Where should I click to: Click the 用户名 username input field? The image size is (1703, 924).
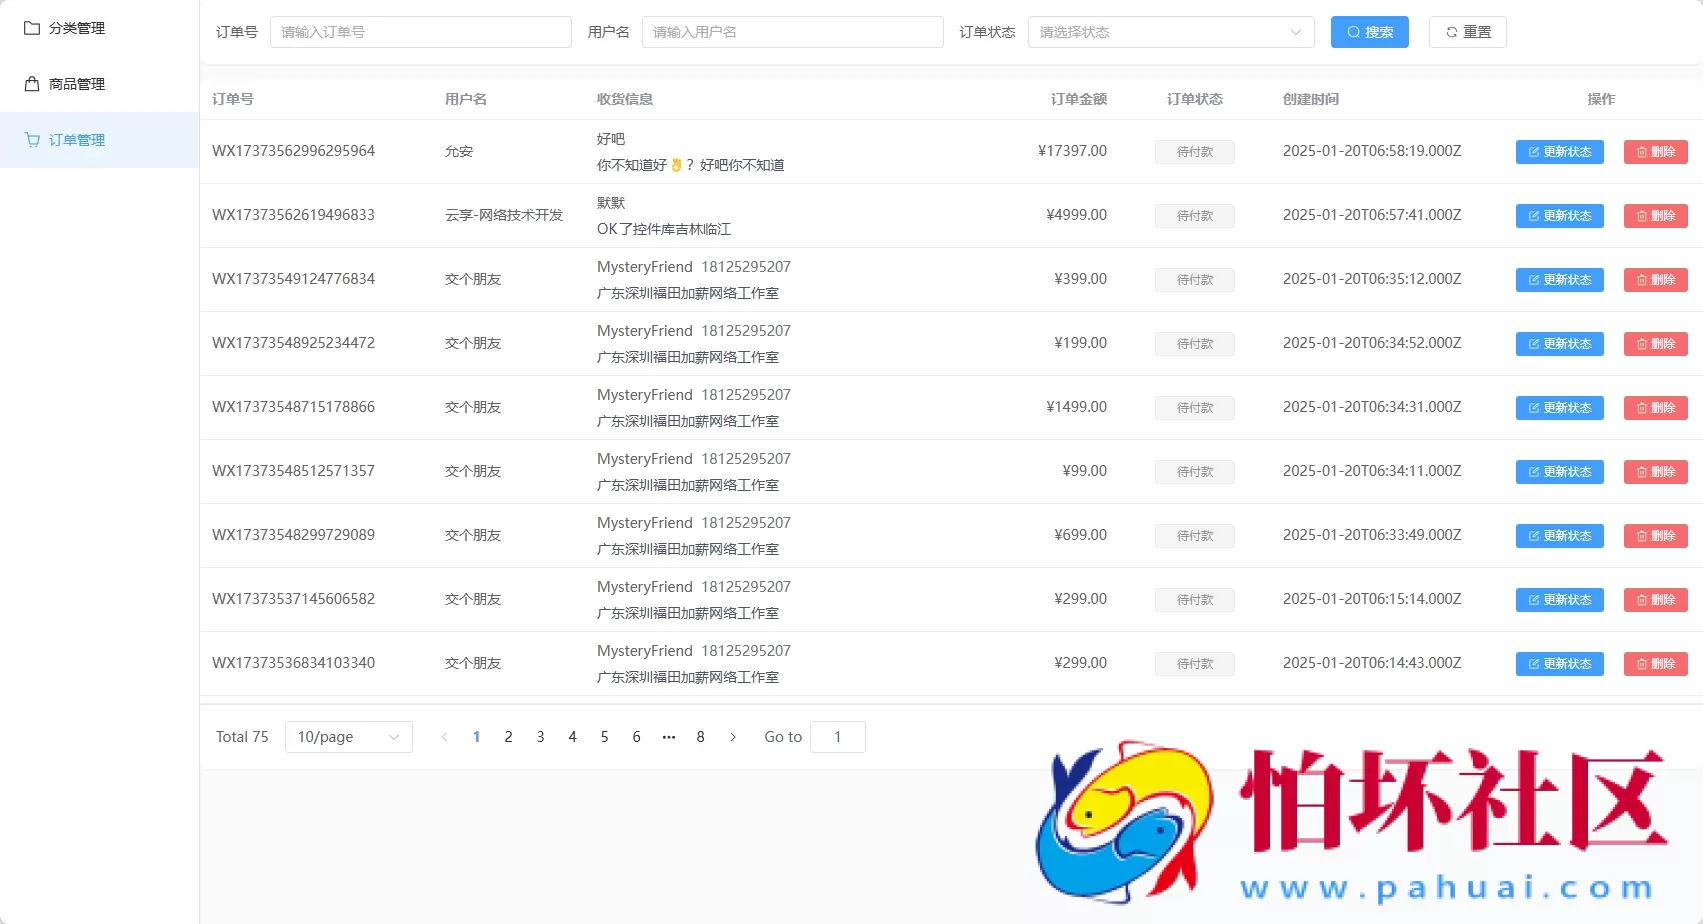[792, 31]
